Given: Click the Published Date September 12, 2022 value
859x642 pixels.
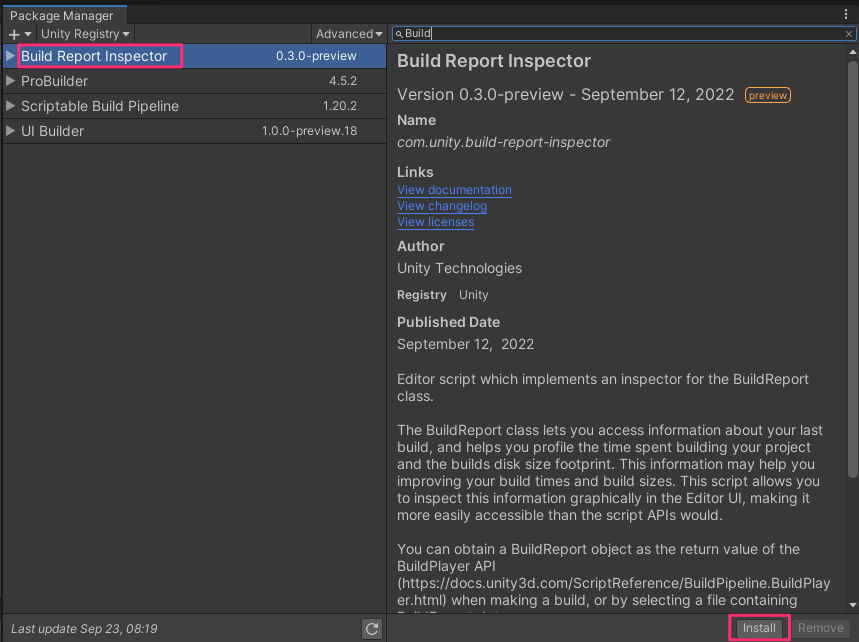Looking at the screenshot, I should [466, 344].
